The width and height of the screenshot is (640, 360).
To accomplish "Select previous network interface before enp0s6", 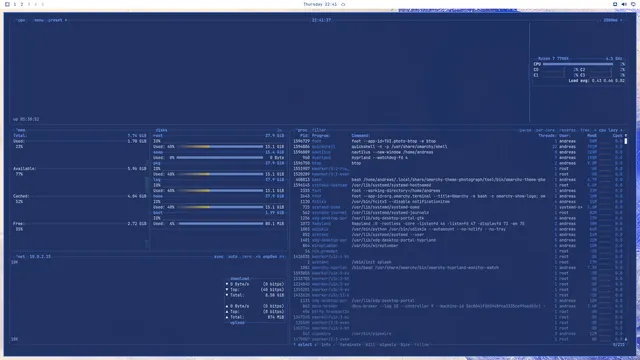I will click(257, 257).
